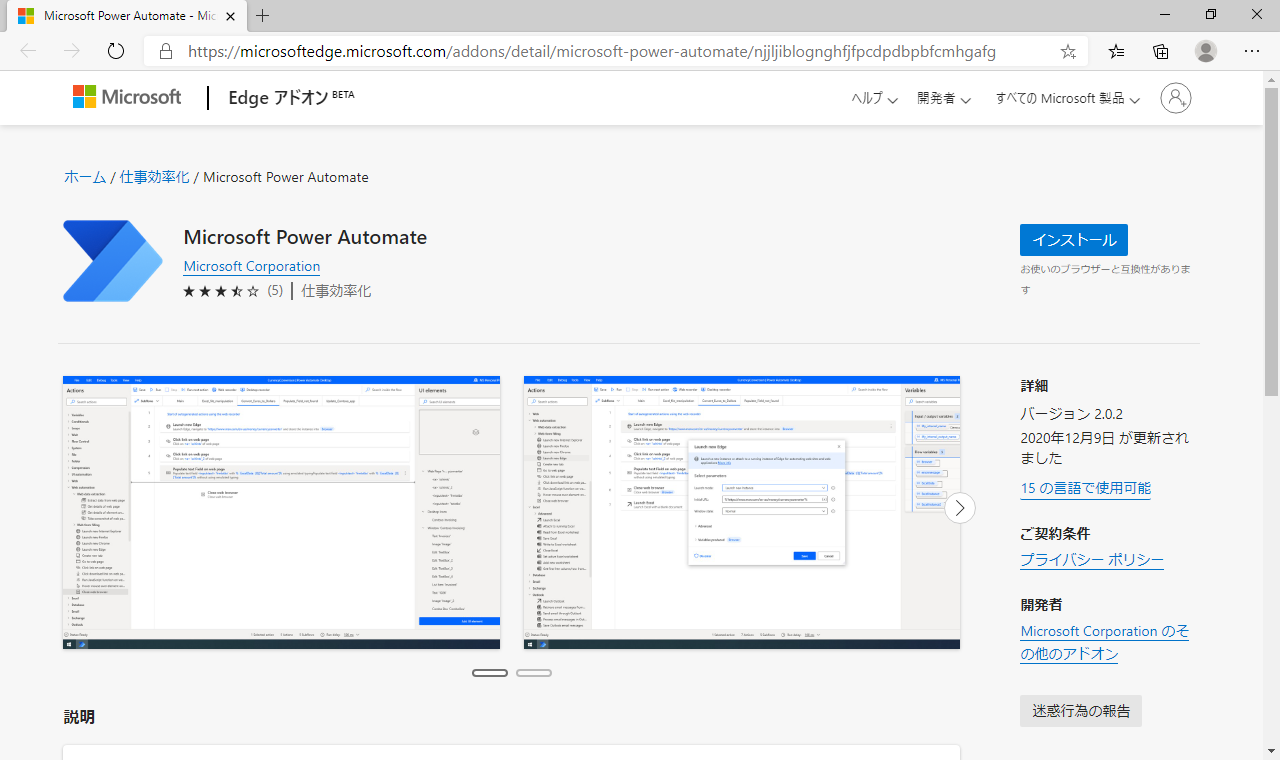The width and height of the screenshot is (1280, 760).
Task: Expand すべての Microsoft 製品 menu
Action: point(1068,98)
